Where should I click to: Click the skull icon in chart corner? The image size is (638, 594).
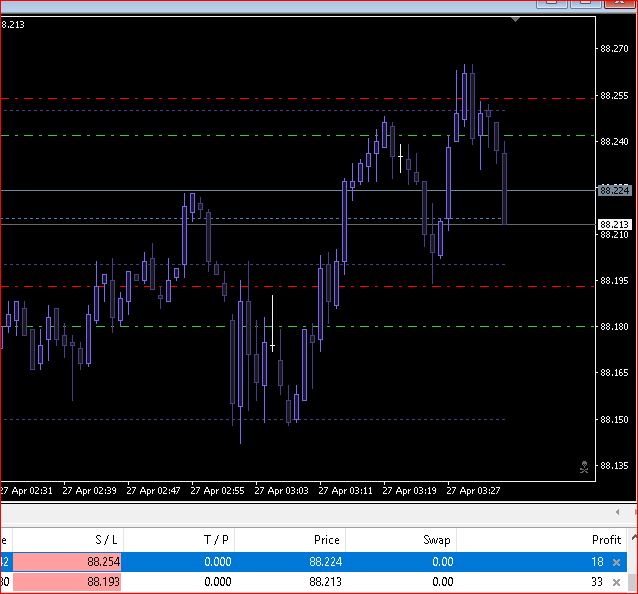584,466
